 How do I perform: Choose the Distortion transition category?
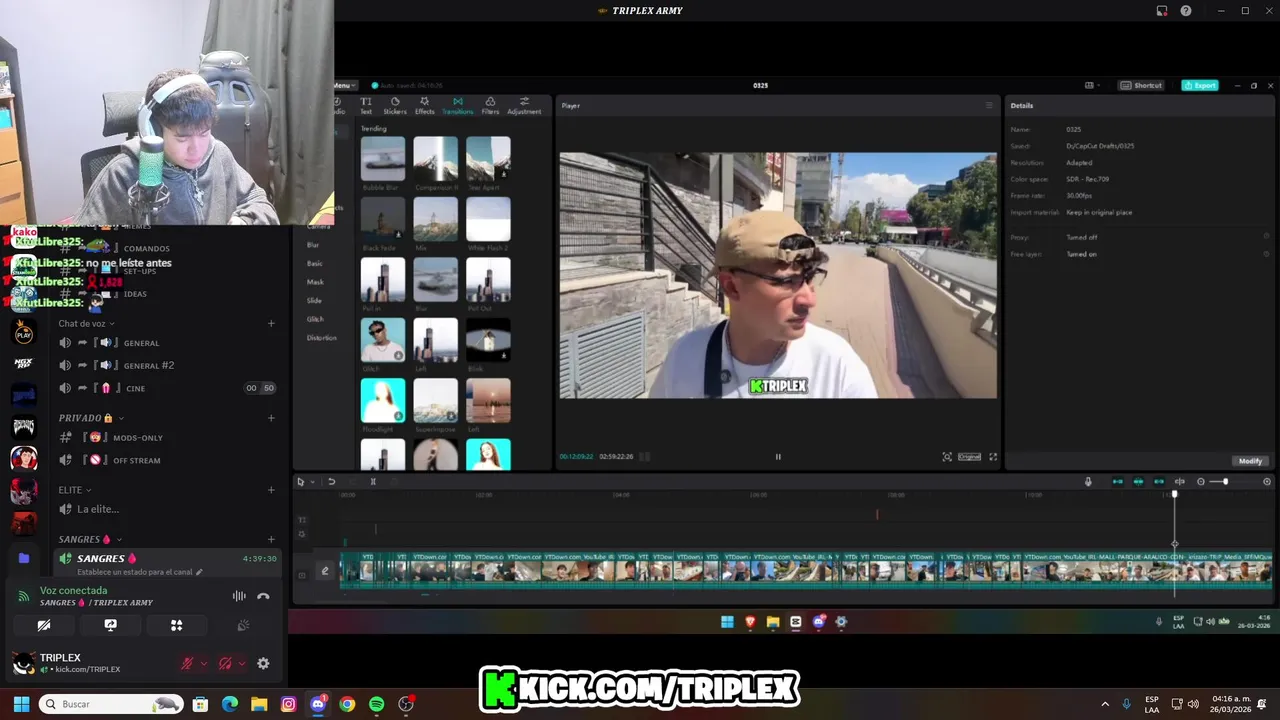321,337
